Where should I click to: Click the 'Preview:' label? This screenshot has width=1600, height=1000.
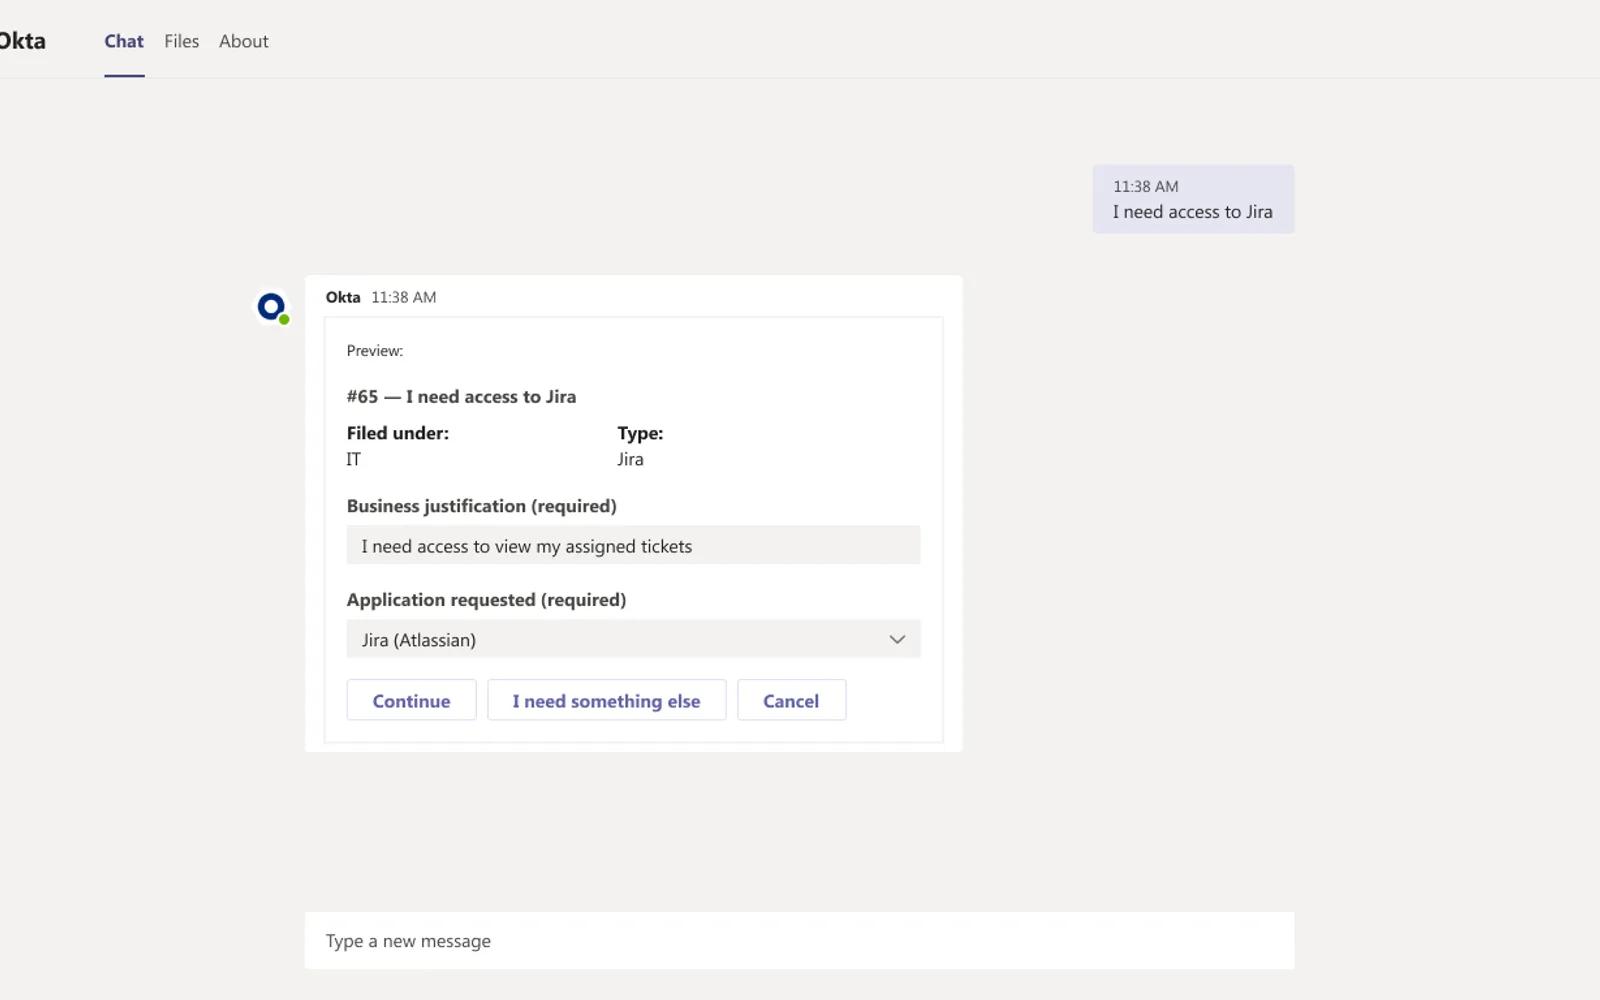[375, 351]
